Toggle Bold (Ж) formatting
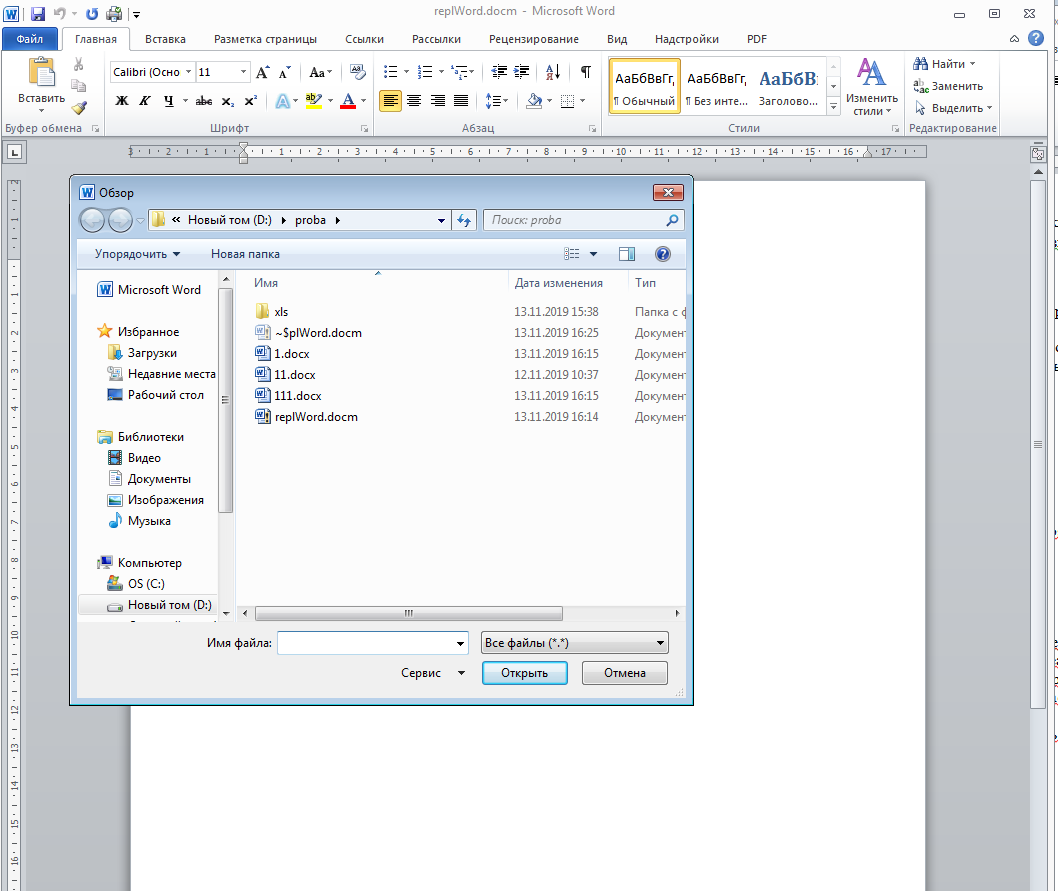Image resolution: width=1058 pixels, height=891 pixels. 121,101
